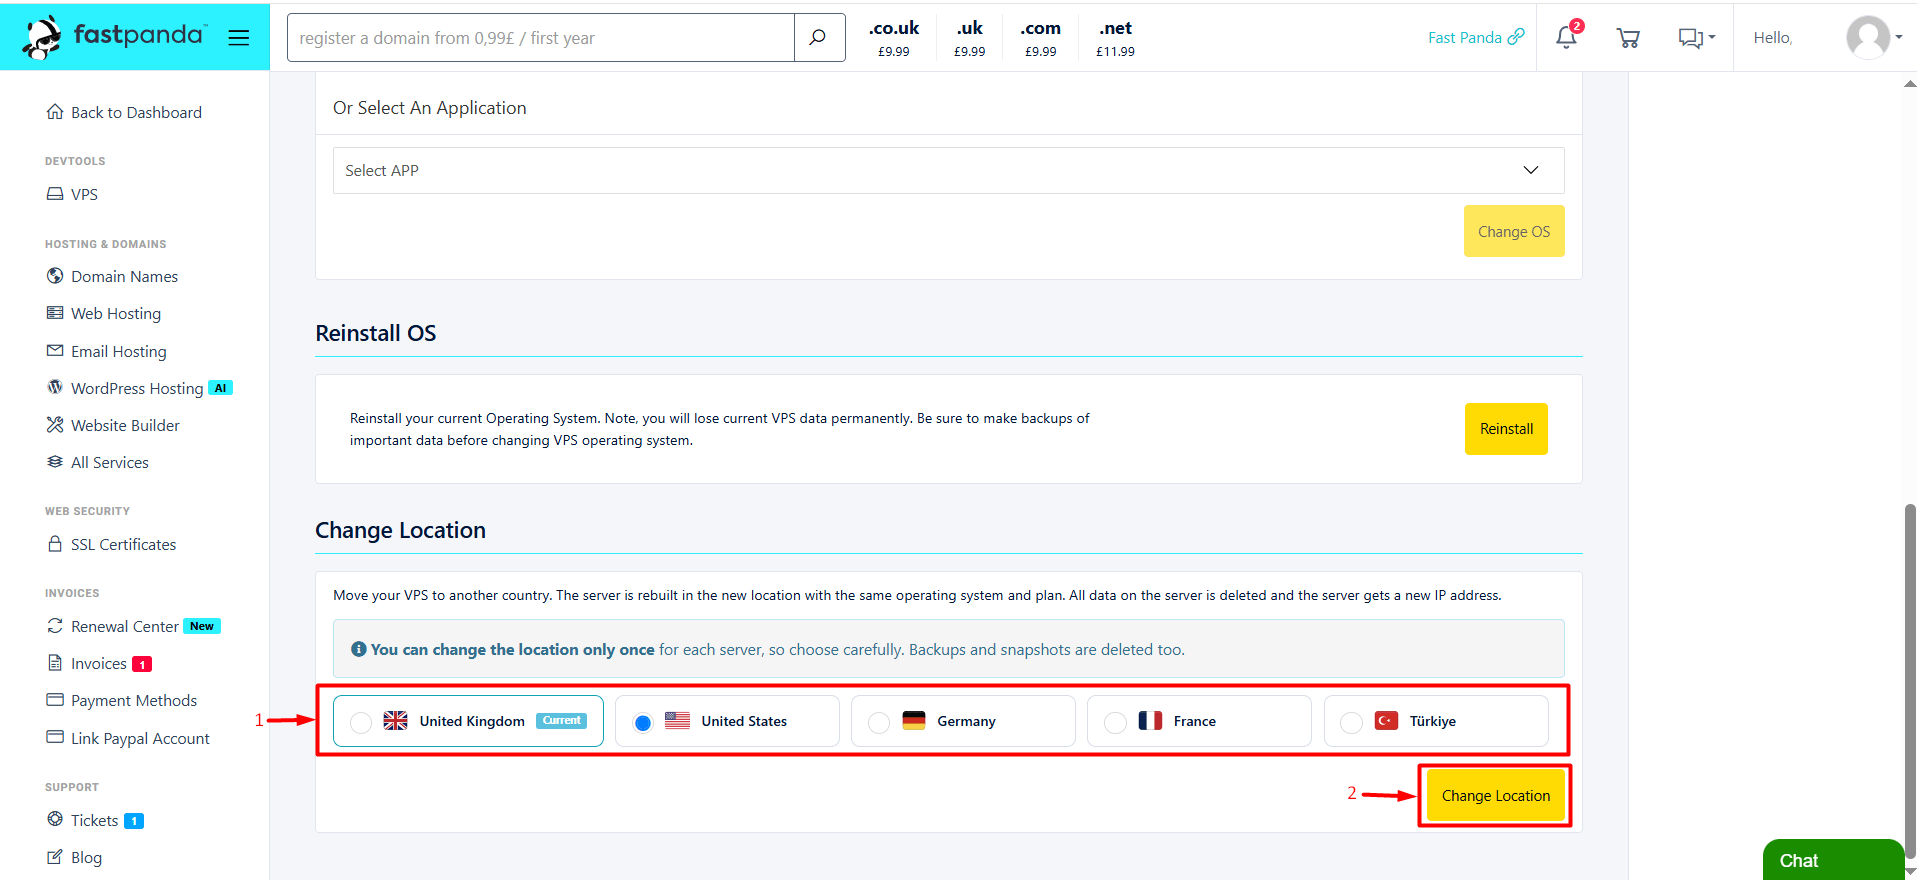Click the .uk domain price
The height and width of the screenshot is (880, 1917).
click(x=970, y=38)
